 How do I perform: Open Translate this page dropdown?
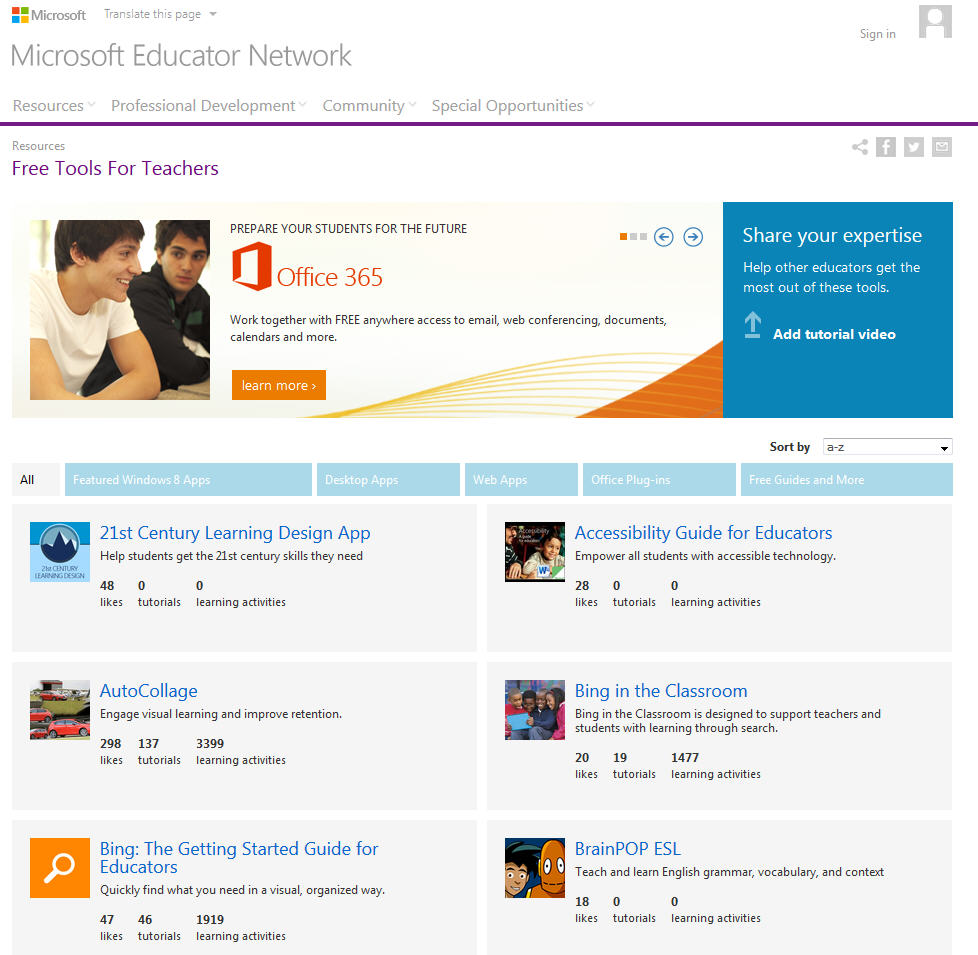click(160, 14)
